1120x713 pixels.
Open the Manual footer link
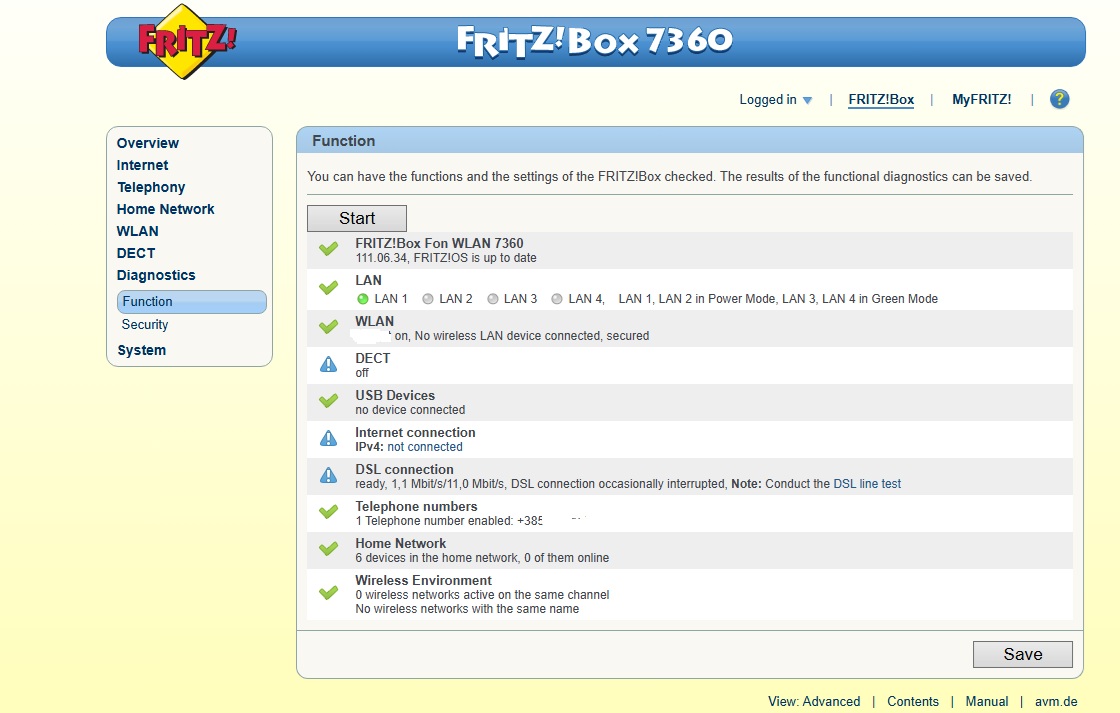pos(987,702)
